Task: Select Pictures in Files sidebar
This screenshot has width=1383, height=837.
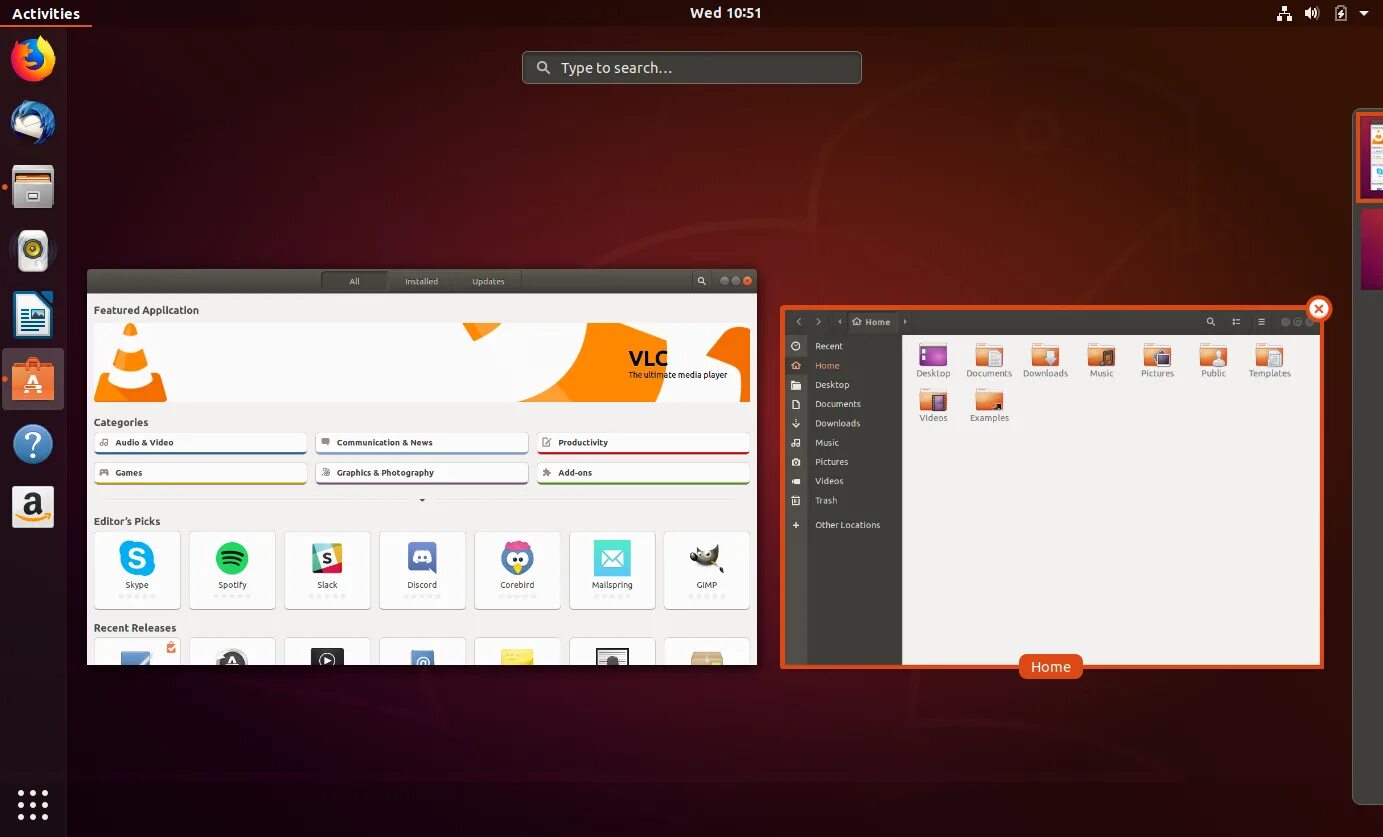Action: pyautogui.click(x=845, y=462)
